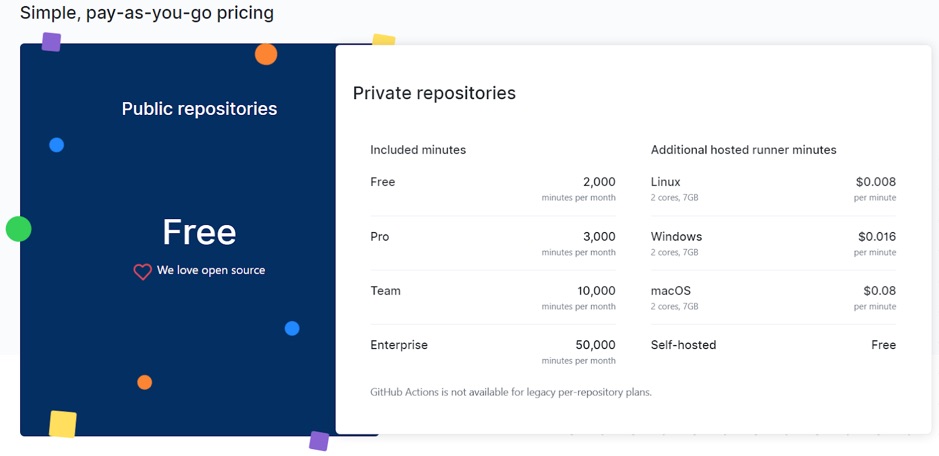Select the "Public repositories" heading
The width and height of the screenshot is (939, 456).
point(199,108)
